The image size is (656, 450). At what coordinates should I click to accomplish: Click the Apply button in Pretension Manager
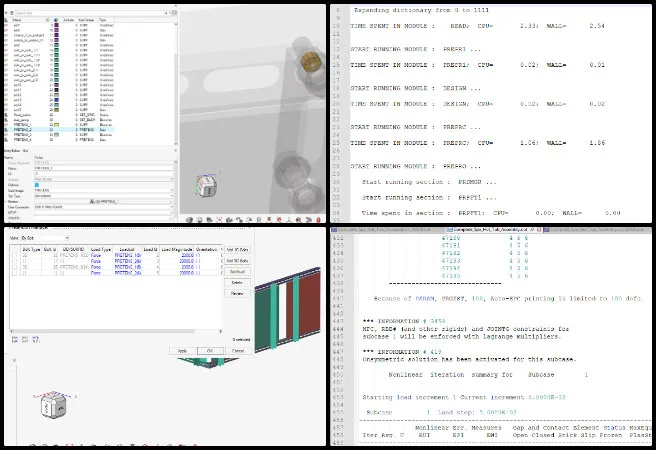click(182, 351)
